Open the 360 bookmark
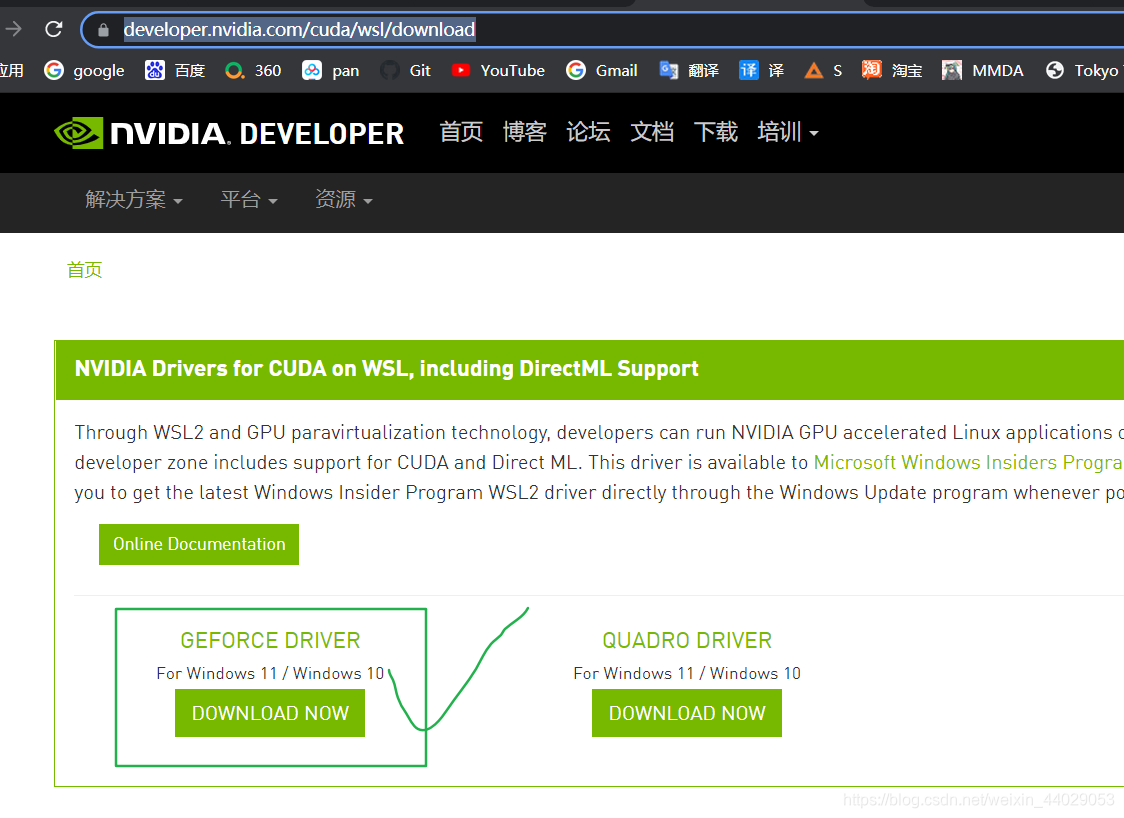This screenshot has width=1124, height=818. (x=253, y=70)
